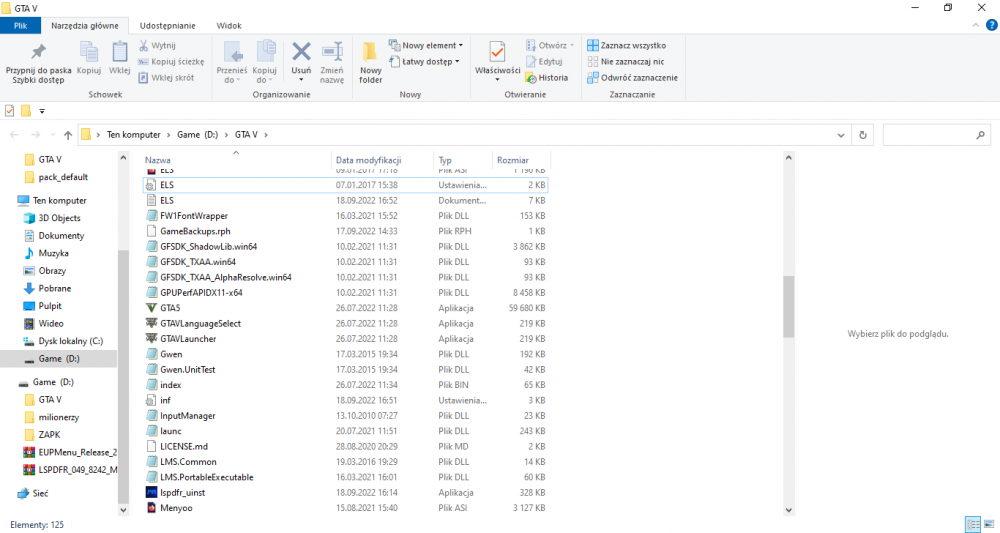This screenshot has height=533, width=1000.
Task: Click the file list scroll-down arrow
Action: tap(788, 509)
